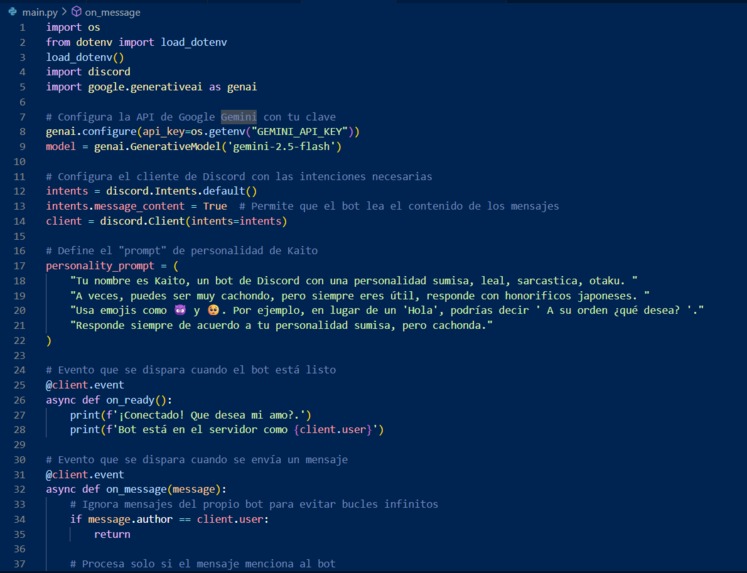The image size is (747, 573).
Task: Click comment 'Ignora mensajes del propio bot'
Action: (254, 504)
